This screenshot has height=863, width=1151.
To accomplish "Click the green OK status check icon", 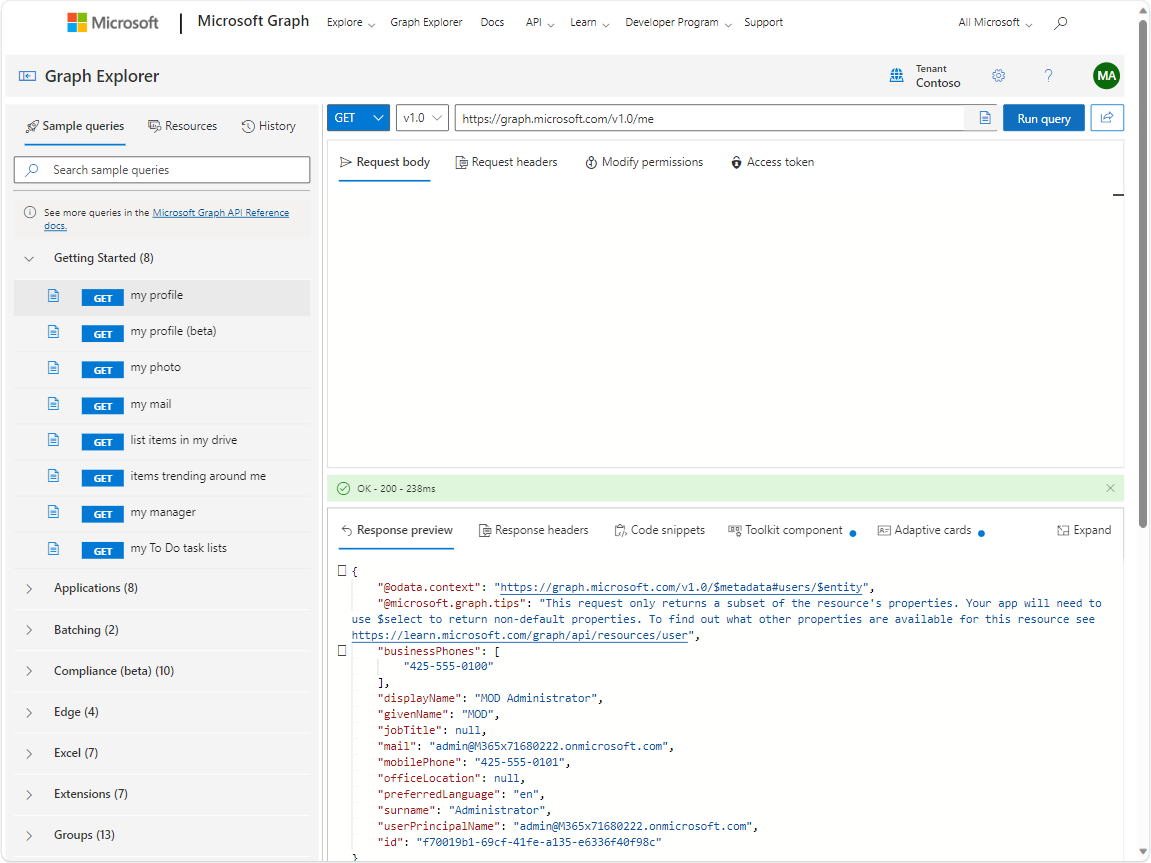I will pos(343,488).
